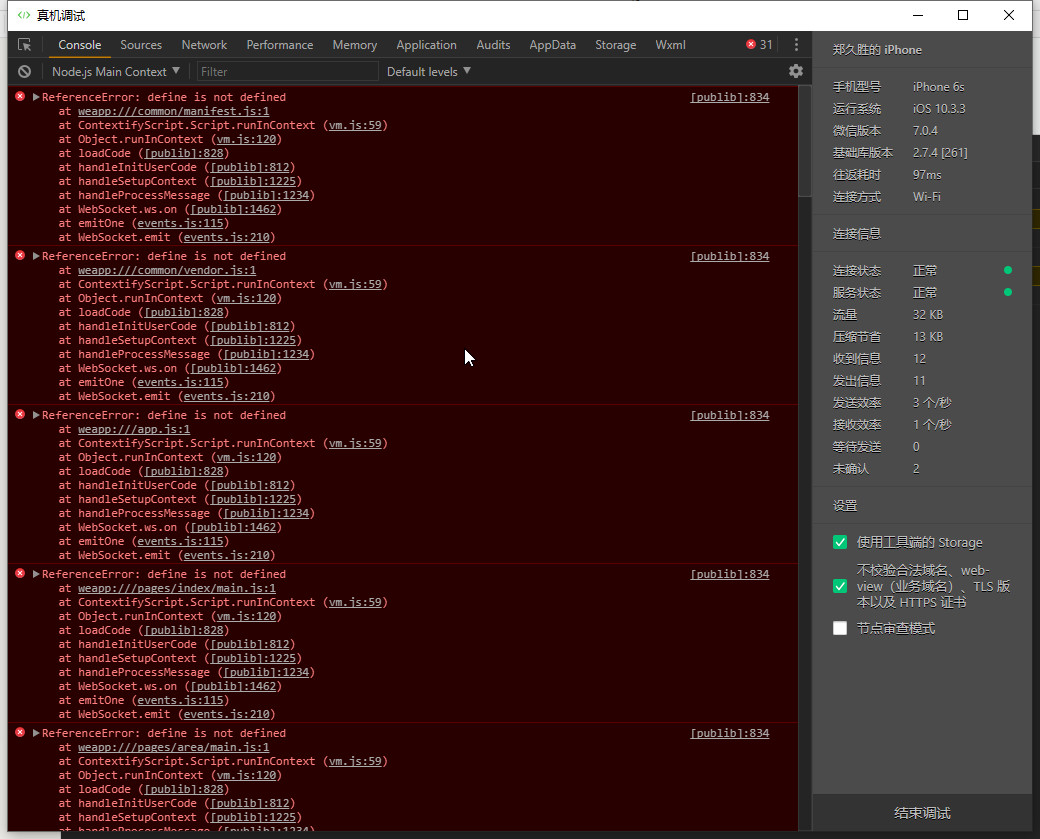This screenshot has width=1040, height=839.
Task: Enable 节点审查模式 checkbox
Action: 840,628
